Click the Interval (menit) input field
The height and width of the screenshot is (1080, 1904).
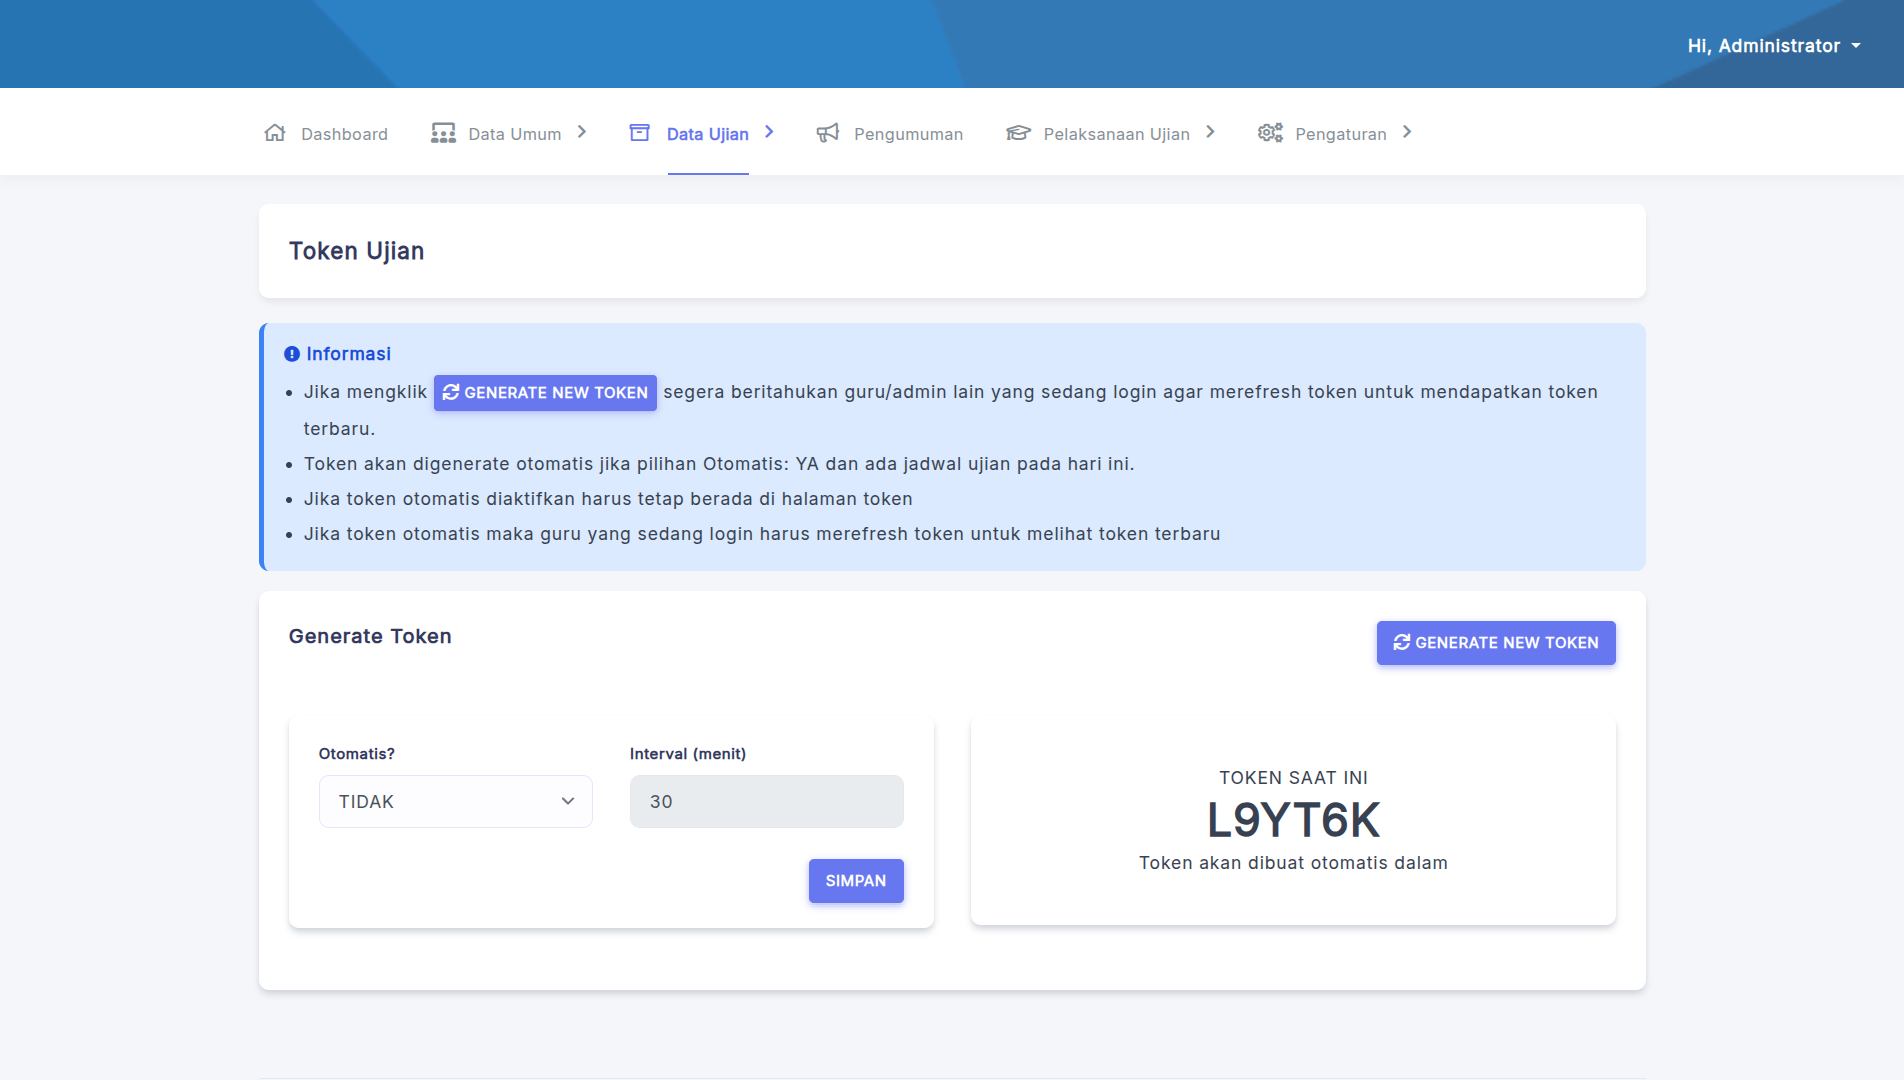766,801
